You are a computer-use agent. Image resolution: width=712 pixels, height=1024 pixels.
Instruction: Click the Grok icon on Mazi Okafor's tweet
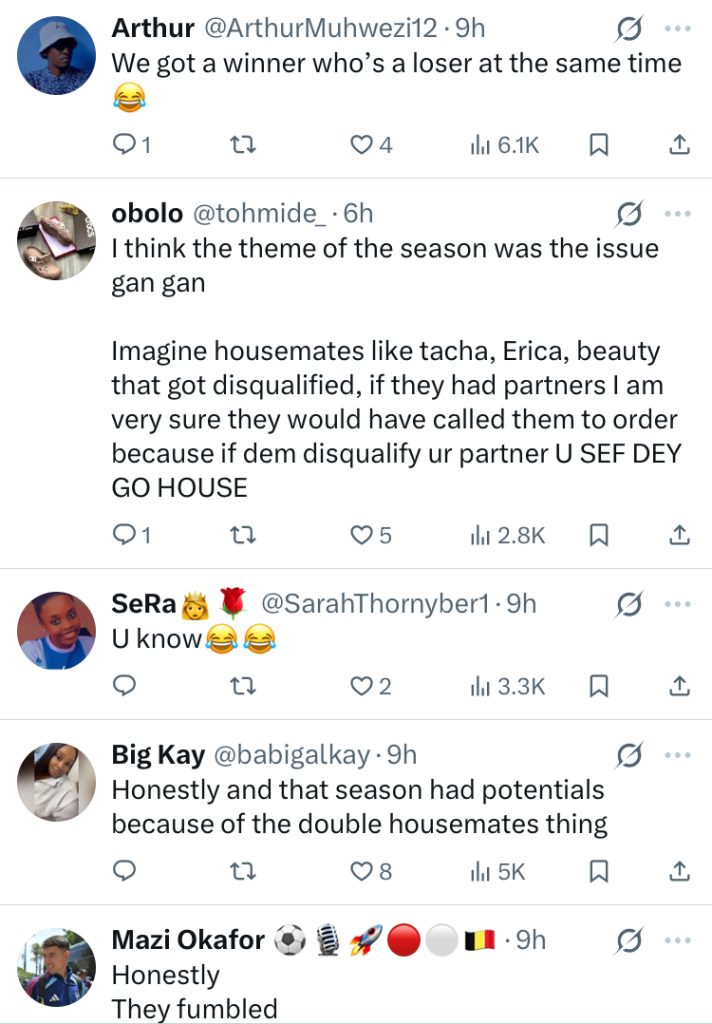tap(629, 941)
